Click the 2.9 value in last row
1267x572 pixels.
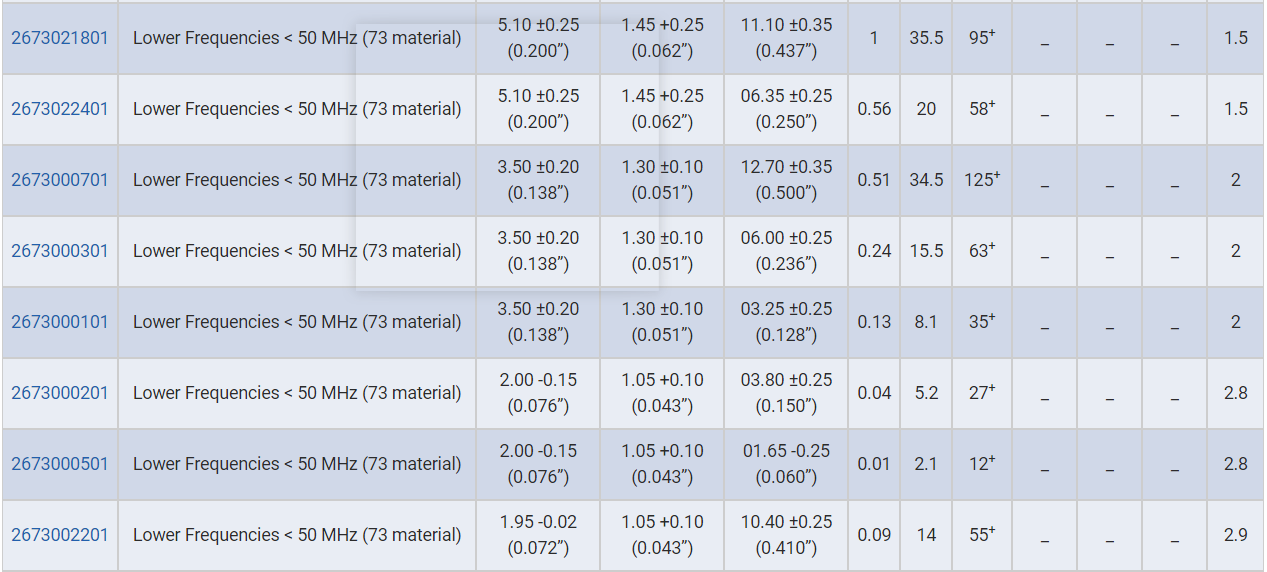click(1236, 535)
